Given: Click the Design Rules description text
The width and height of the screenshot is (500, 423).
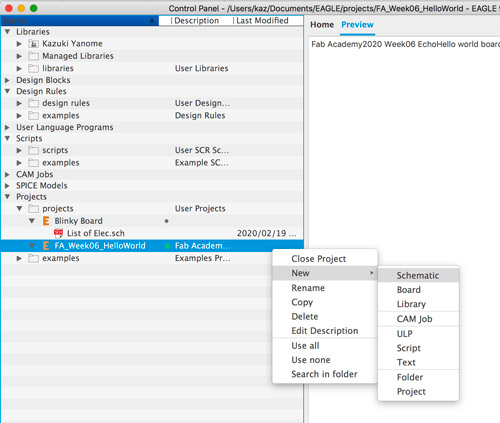Looking at the screenshot, I should pyautogui.click(x=200, y=116).
